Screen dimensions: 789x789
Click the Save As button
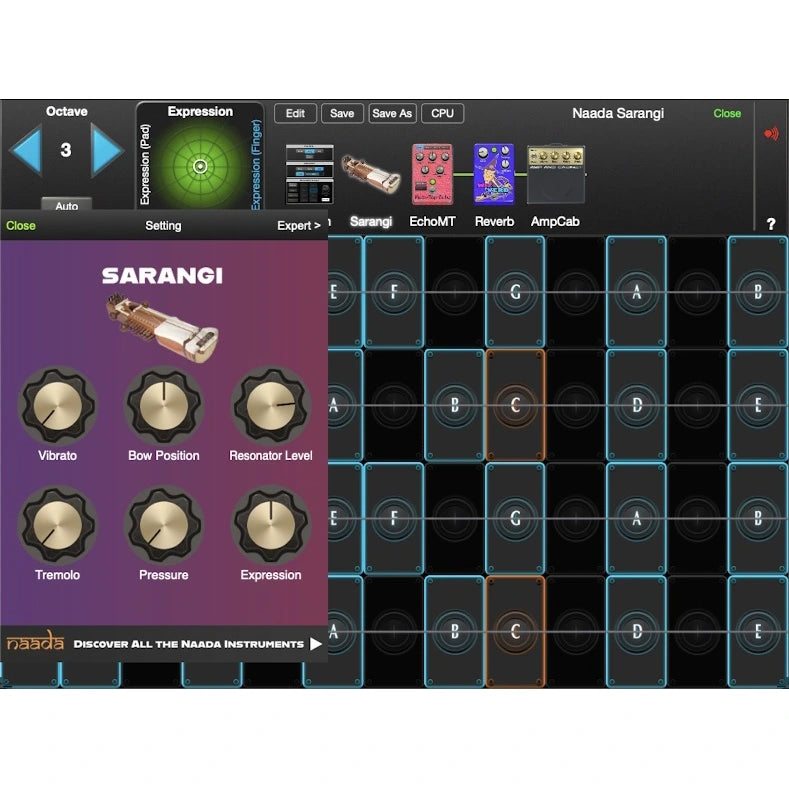(x=392, y=113)
